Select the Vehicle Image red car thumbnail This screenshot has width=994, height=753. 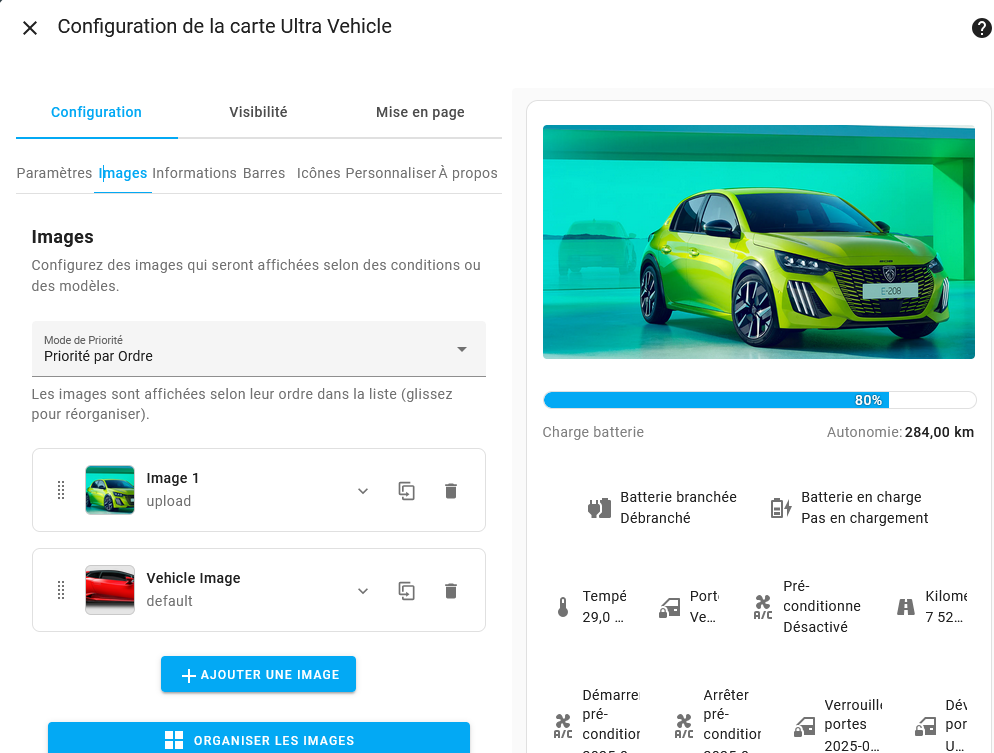[x=110, y=590]
